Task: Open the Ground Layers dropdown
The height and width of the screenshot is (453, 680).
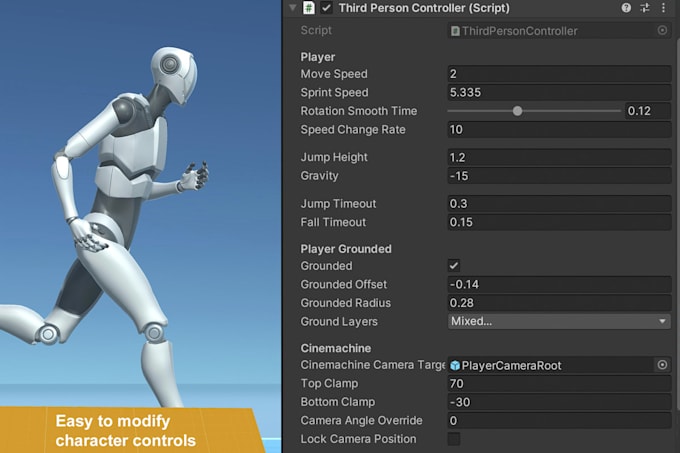Action: pos(558,322)
